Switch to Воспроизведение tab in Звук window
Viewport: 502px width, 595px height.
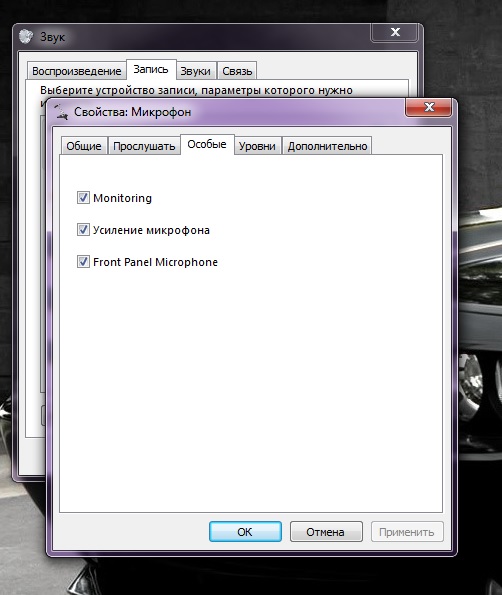tap(77, 71)
